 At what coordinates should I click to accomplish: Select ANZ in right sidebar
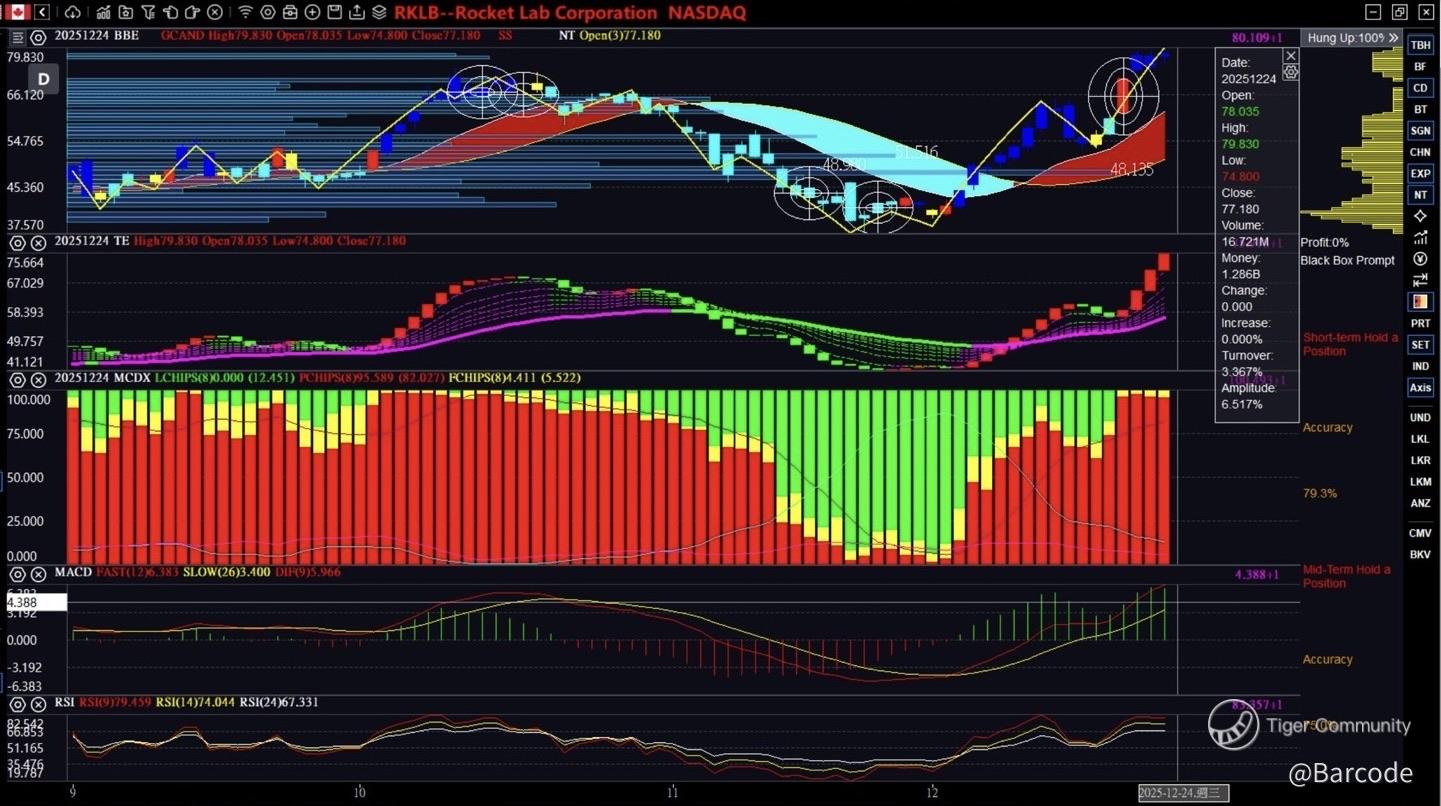[x=1419, y=503]
